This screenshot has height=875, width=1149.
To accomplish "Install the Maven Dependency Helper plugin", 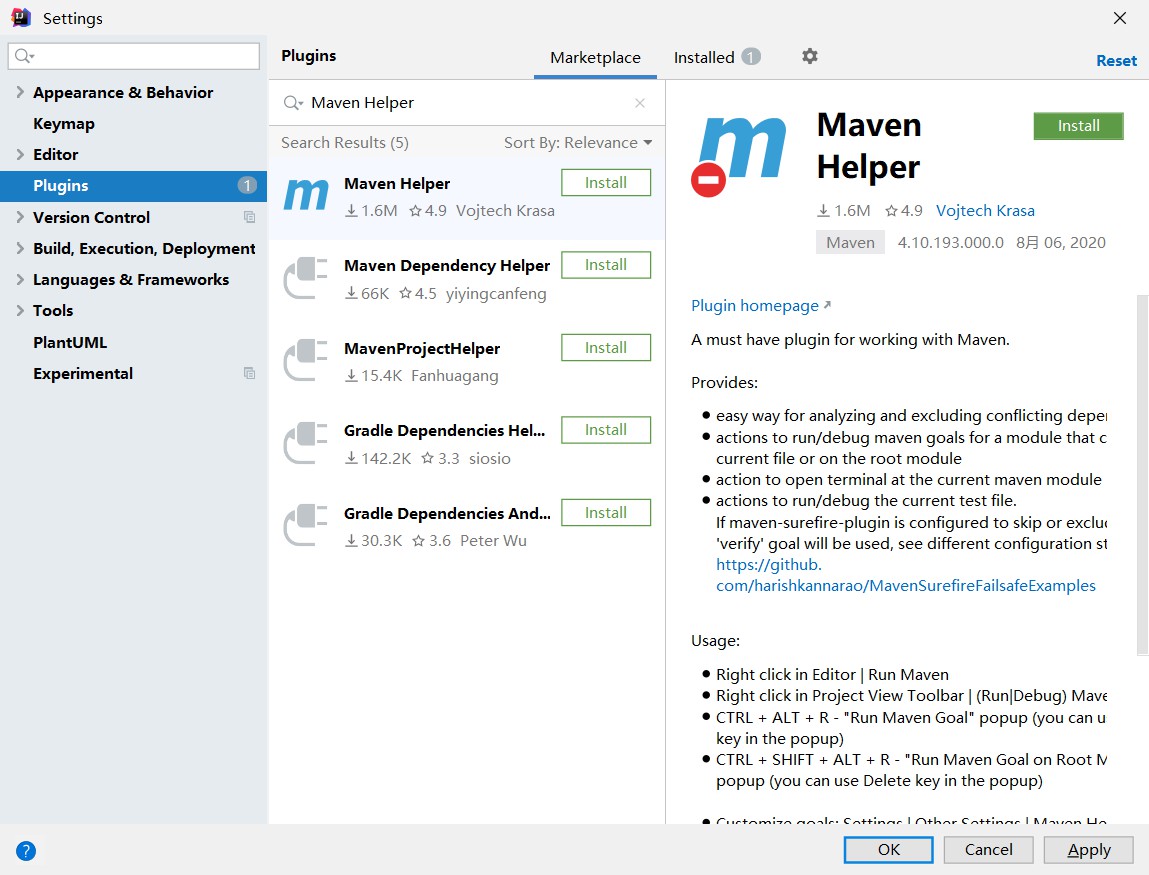I will click(605, 265).
